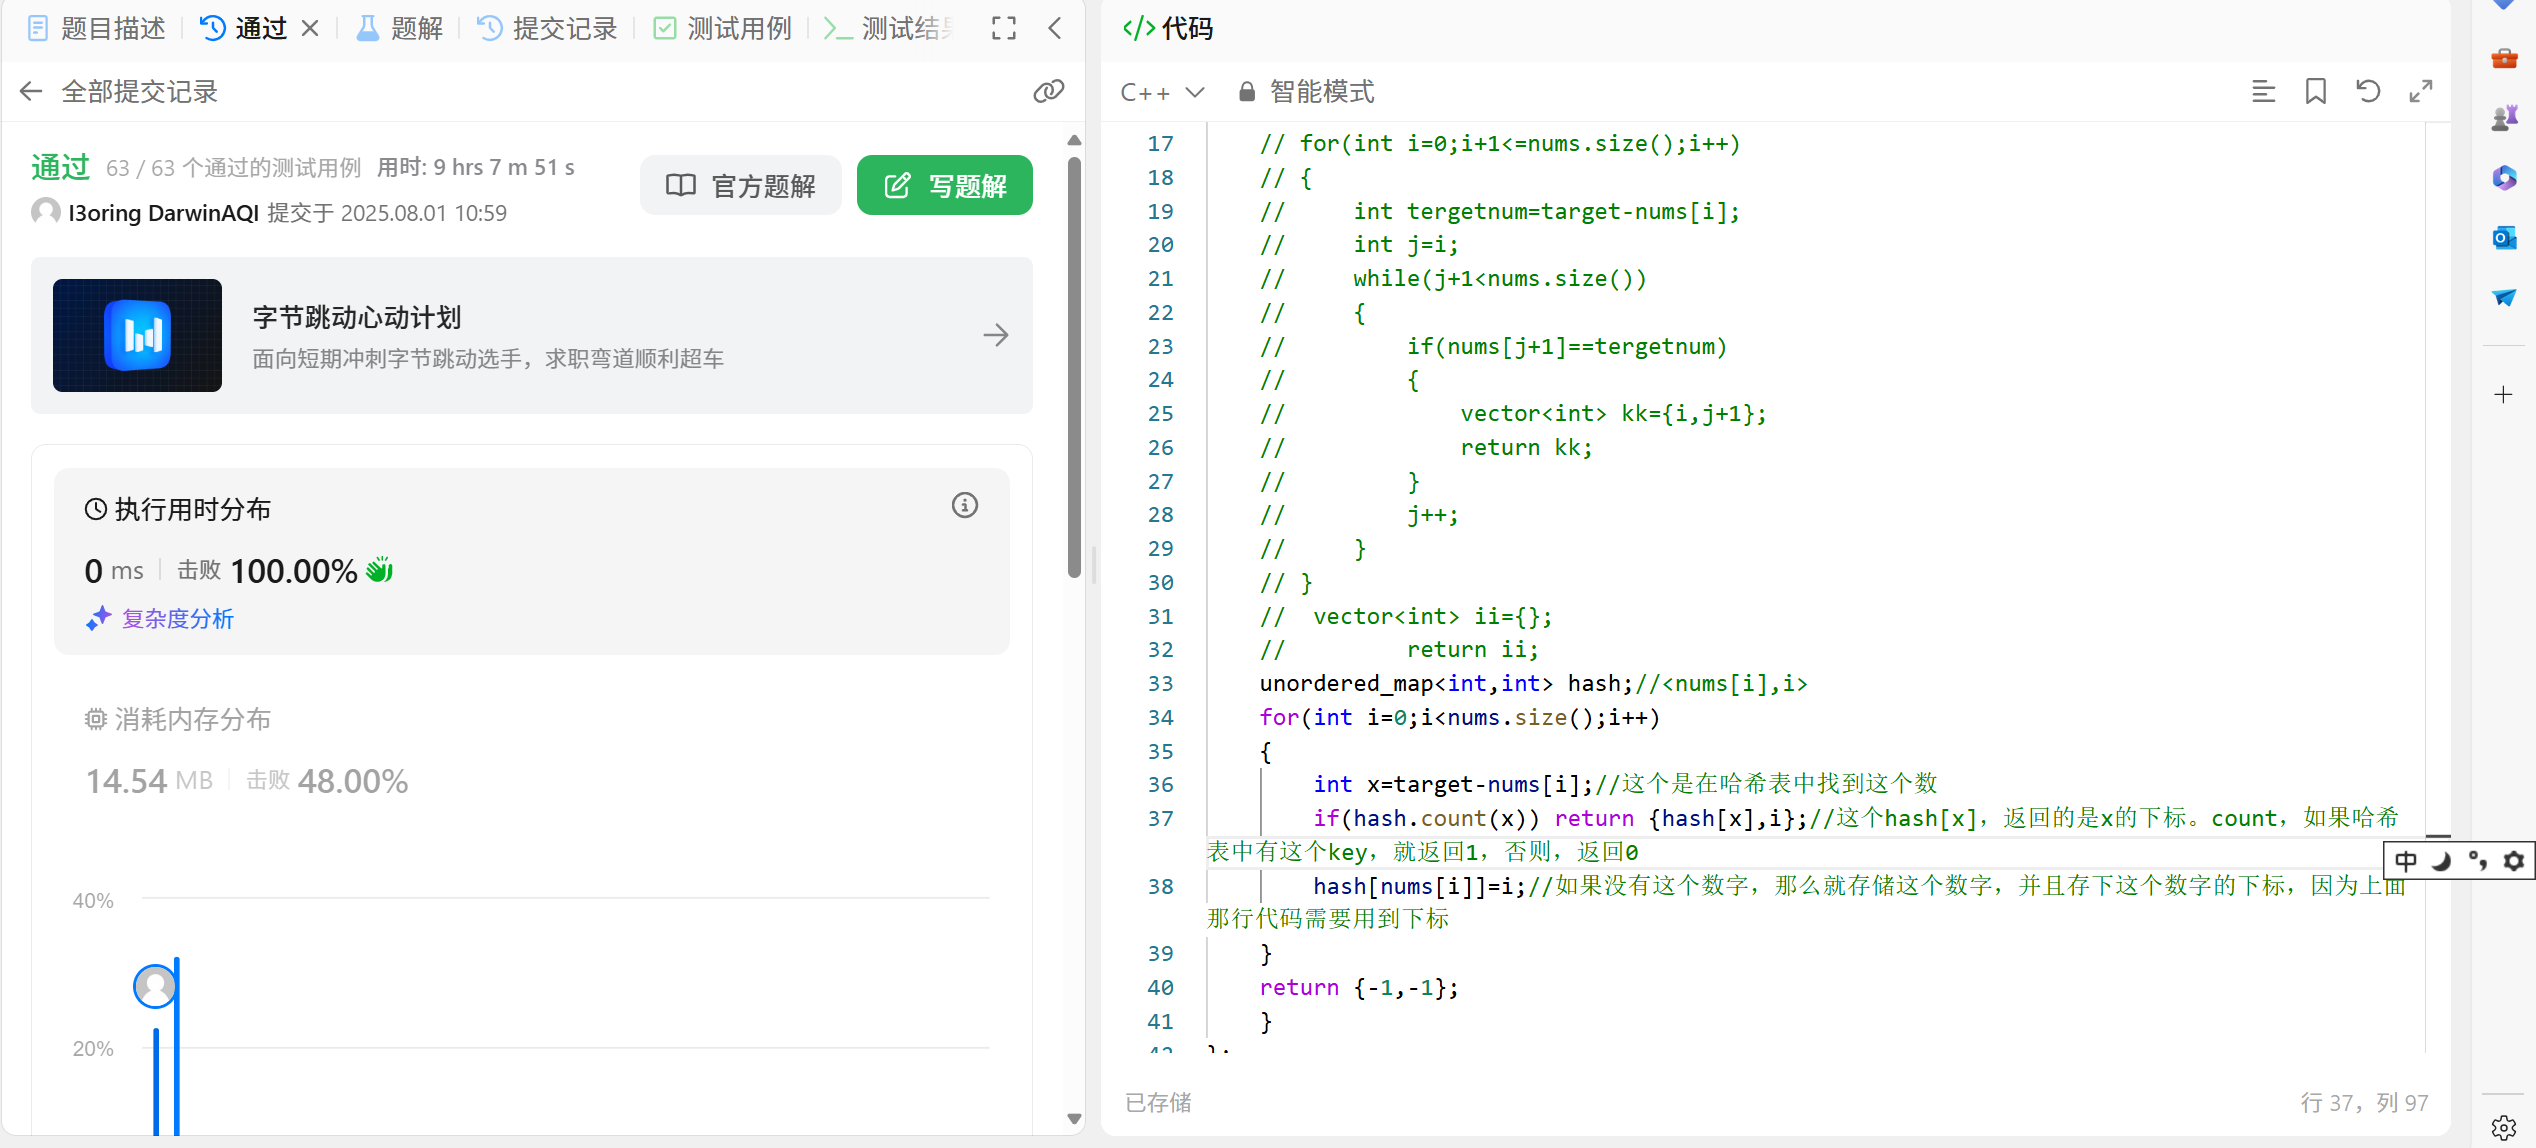Select the 通过 tab
Image resolution: width=2536 pixels, height=1148 pixels.
pyautogui.click(x=243, y=28)
